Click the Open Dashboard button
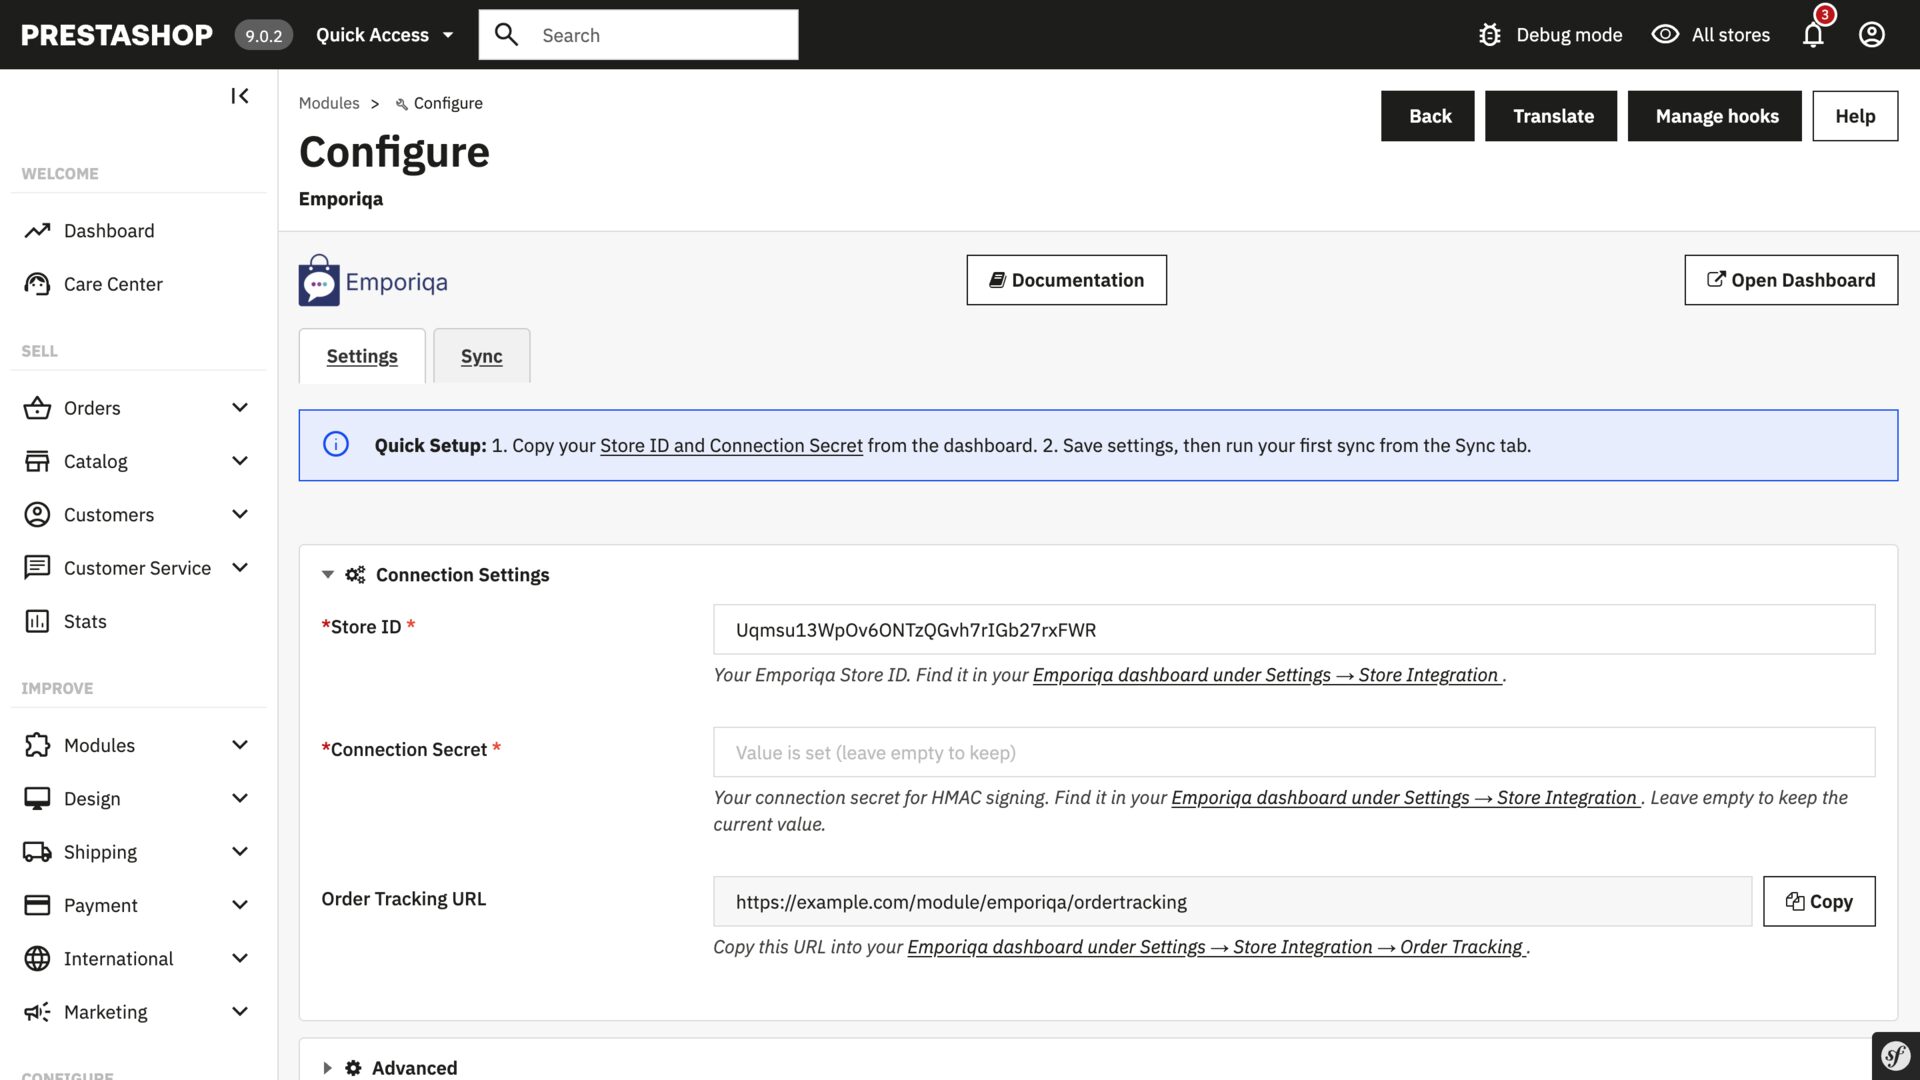The width and height of the screenshot is (1920, 1080). tap(1790, 280)
